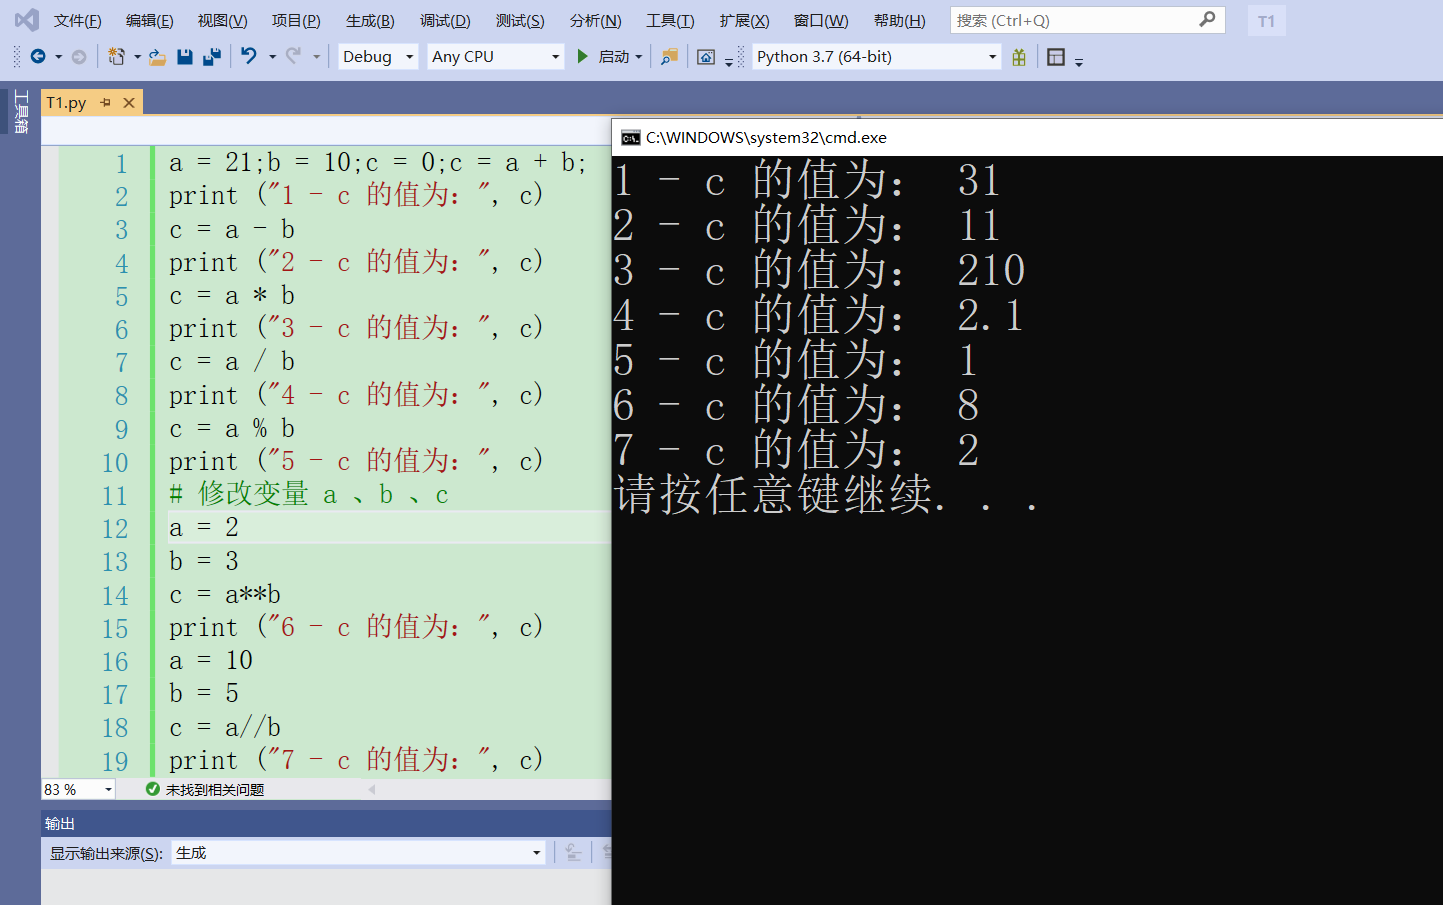The width and height of the screenshot is (1443, 905).
Task: Select the Save file icon
Action: click(184, 57)
